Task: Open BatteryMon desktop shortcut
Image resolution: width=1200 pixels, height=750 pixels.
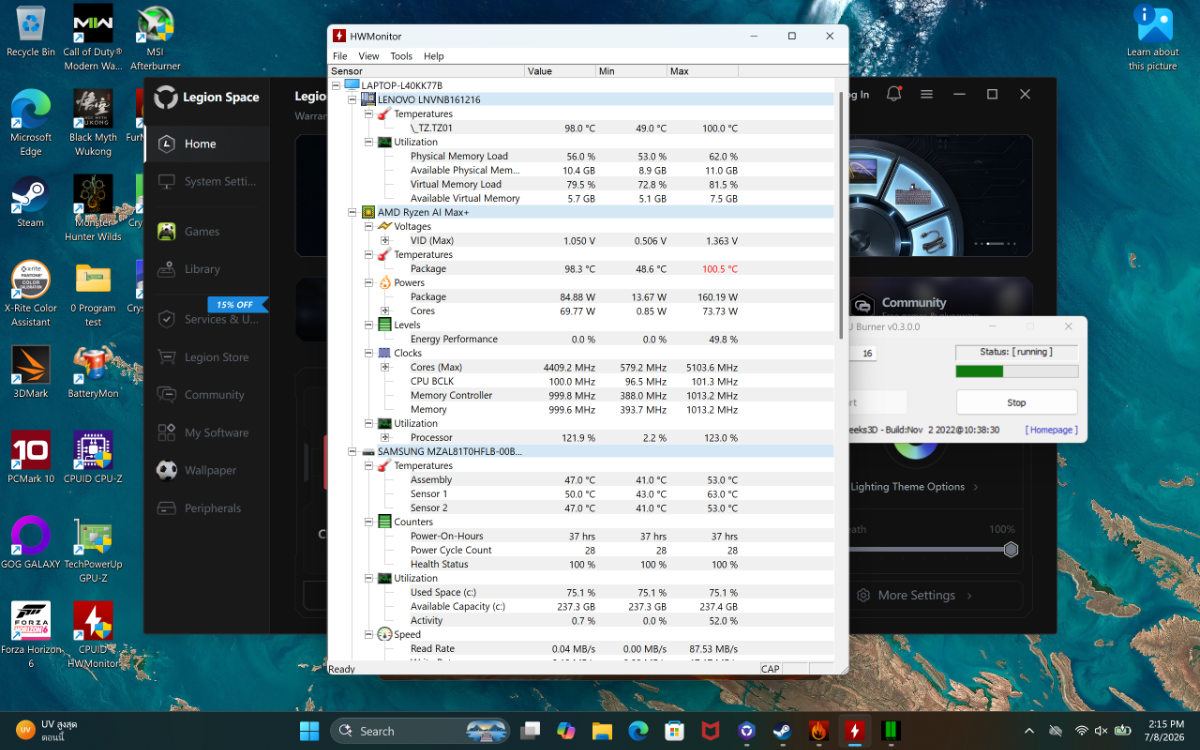Action: pyautogui.click(x=93, y=372)
